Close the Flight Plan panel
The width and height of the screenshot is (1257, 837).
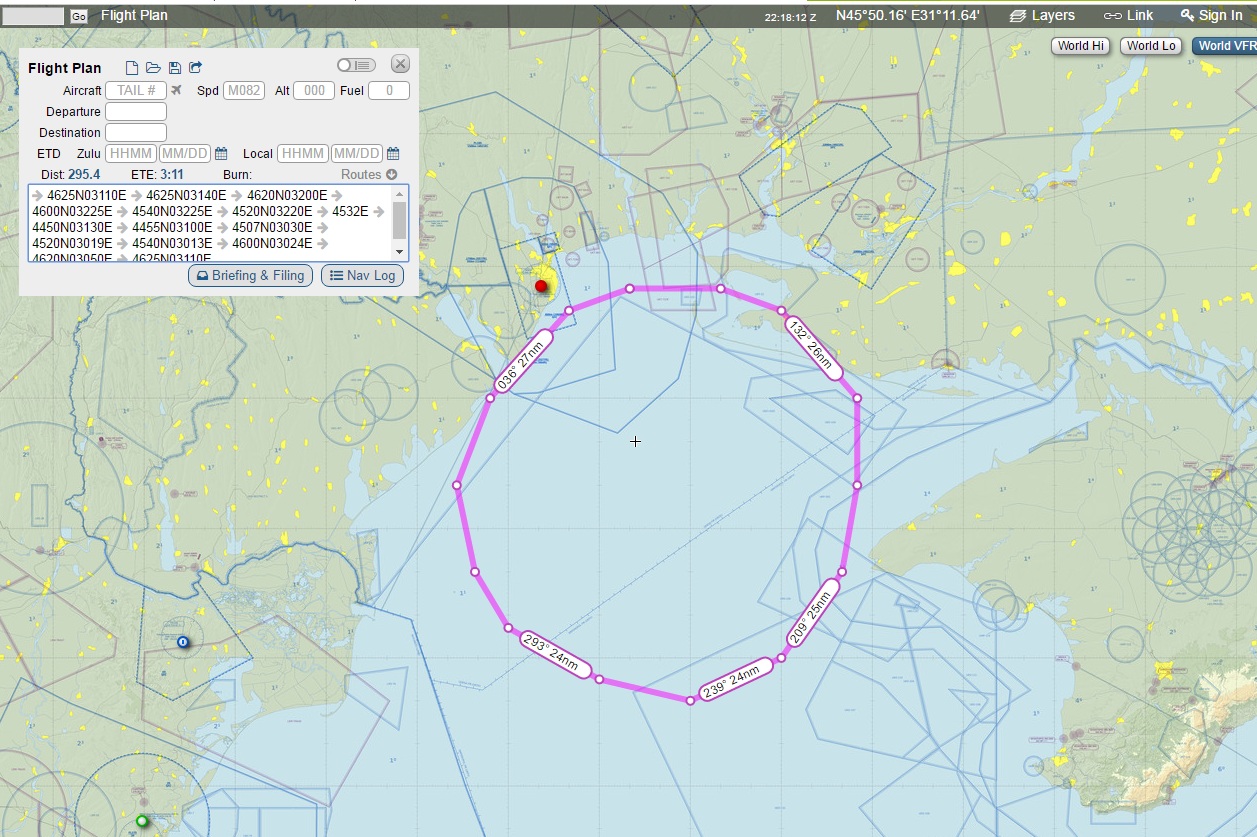[400, 64]
